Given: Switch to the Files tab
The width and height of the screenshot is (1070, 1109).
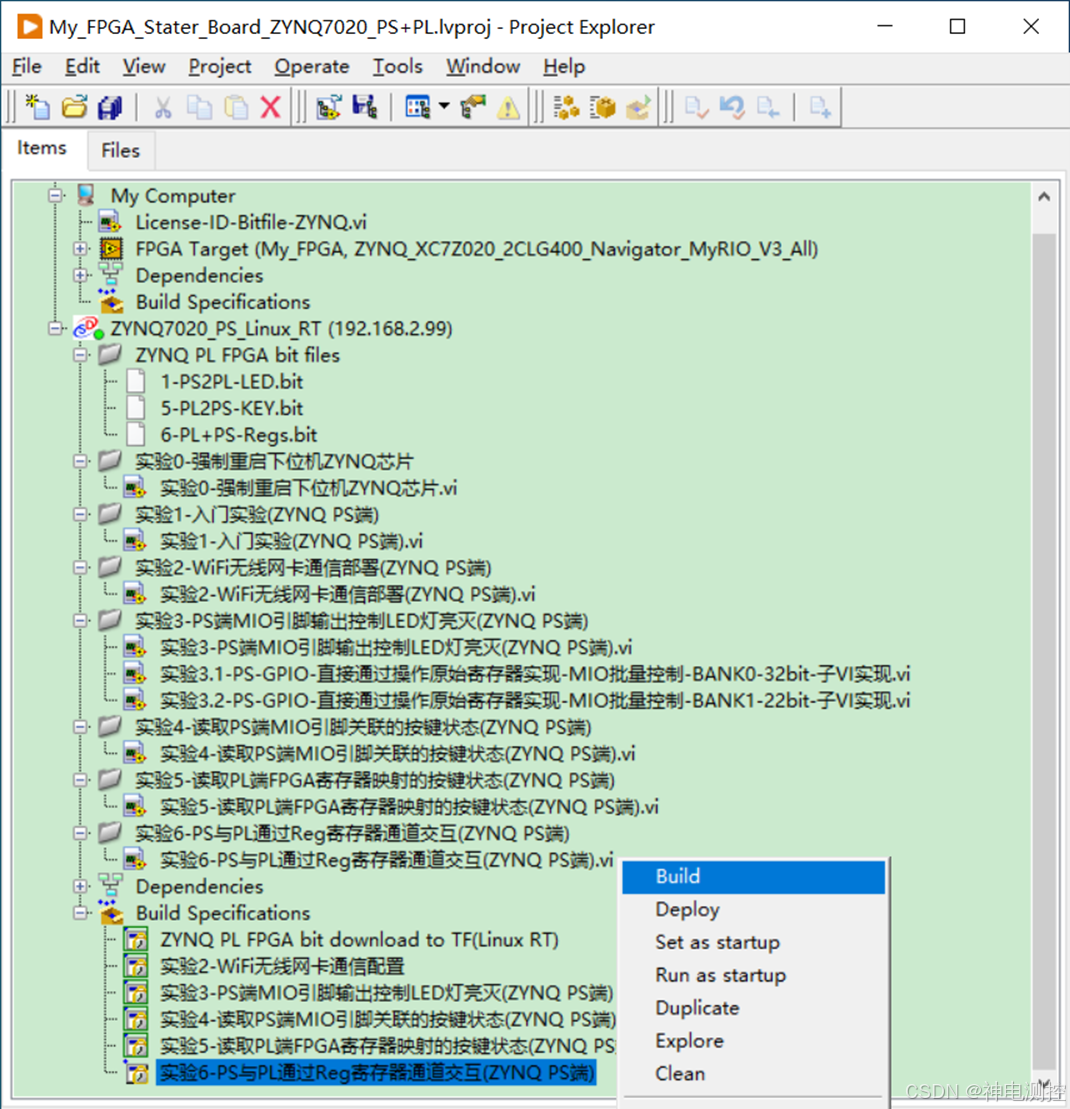Looking at the screenshot, I should pyautogui.click(x=120, y=151).
